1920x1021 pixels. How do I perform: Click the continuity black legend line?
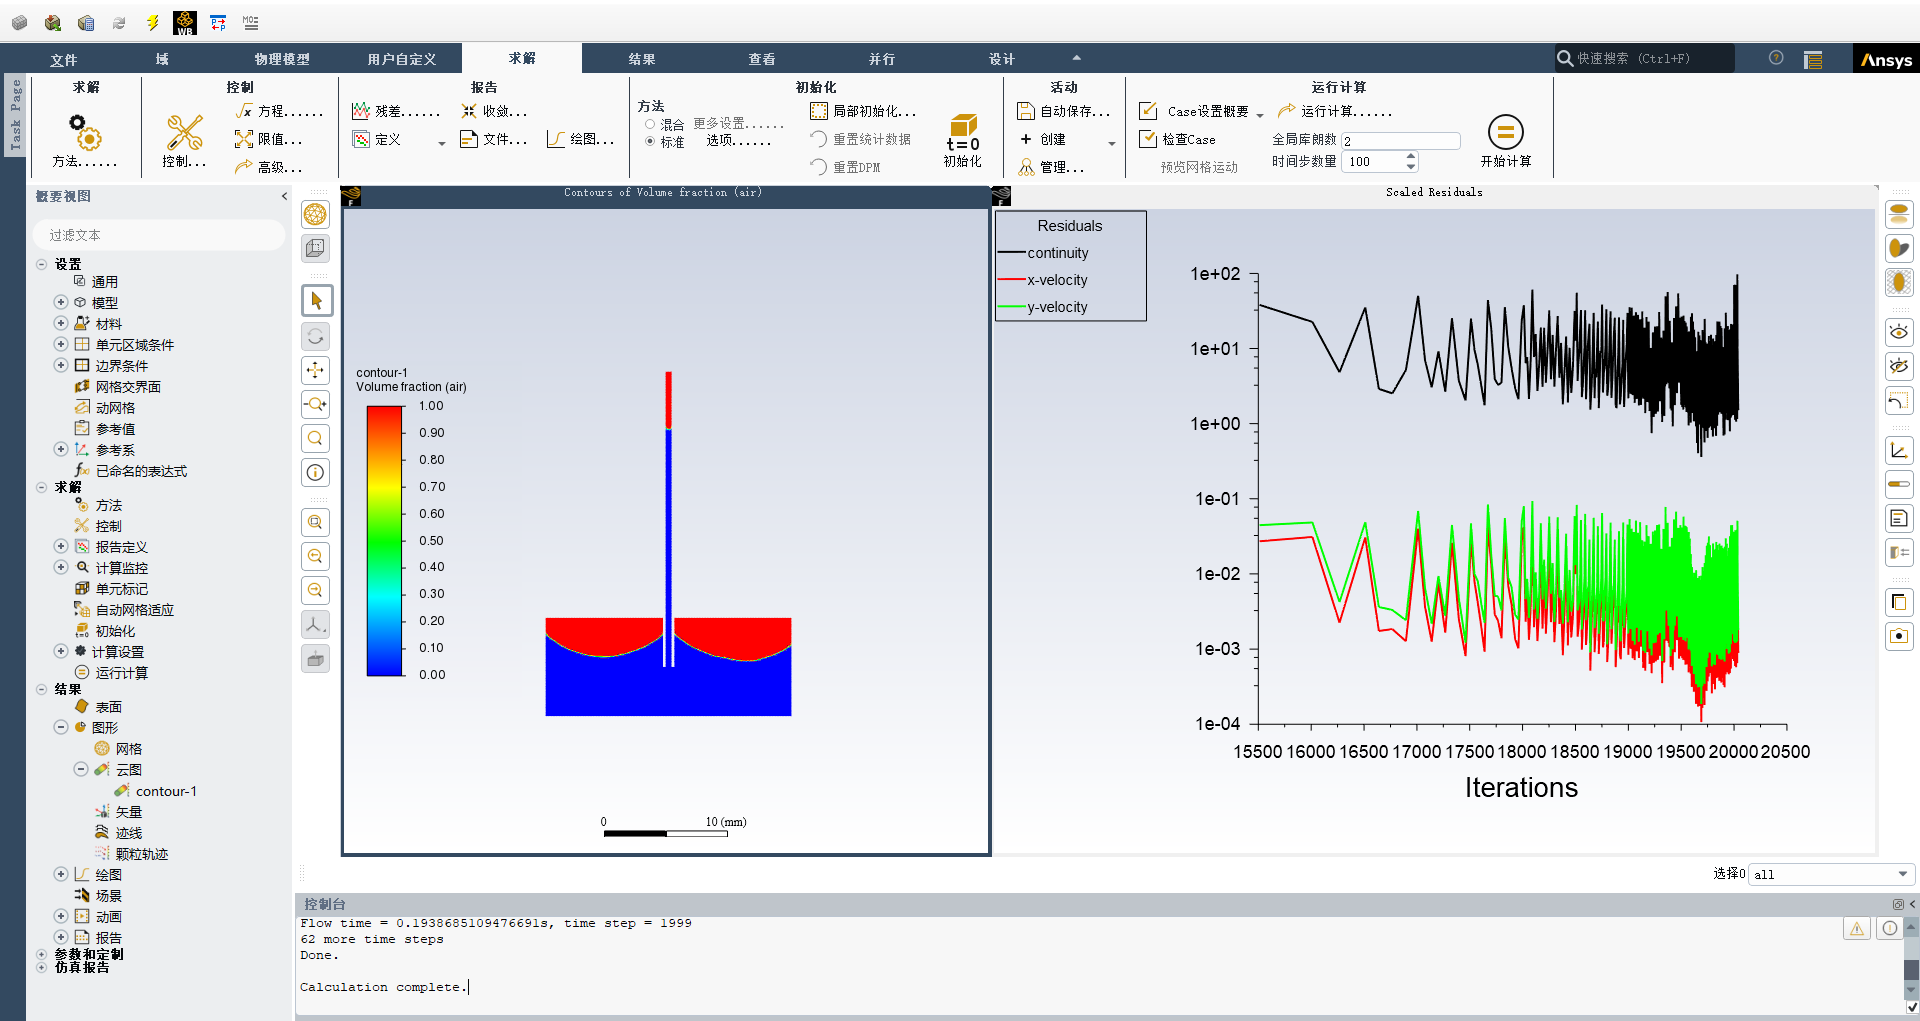[1011, 253]
